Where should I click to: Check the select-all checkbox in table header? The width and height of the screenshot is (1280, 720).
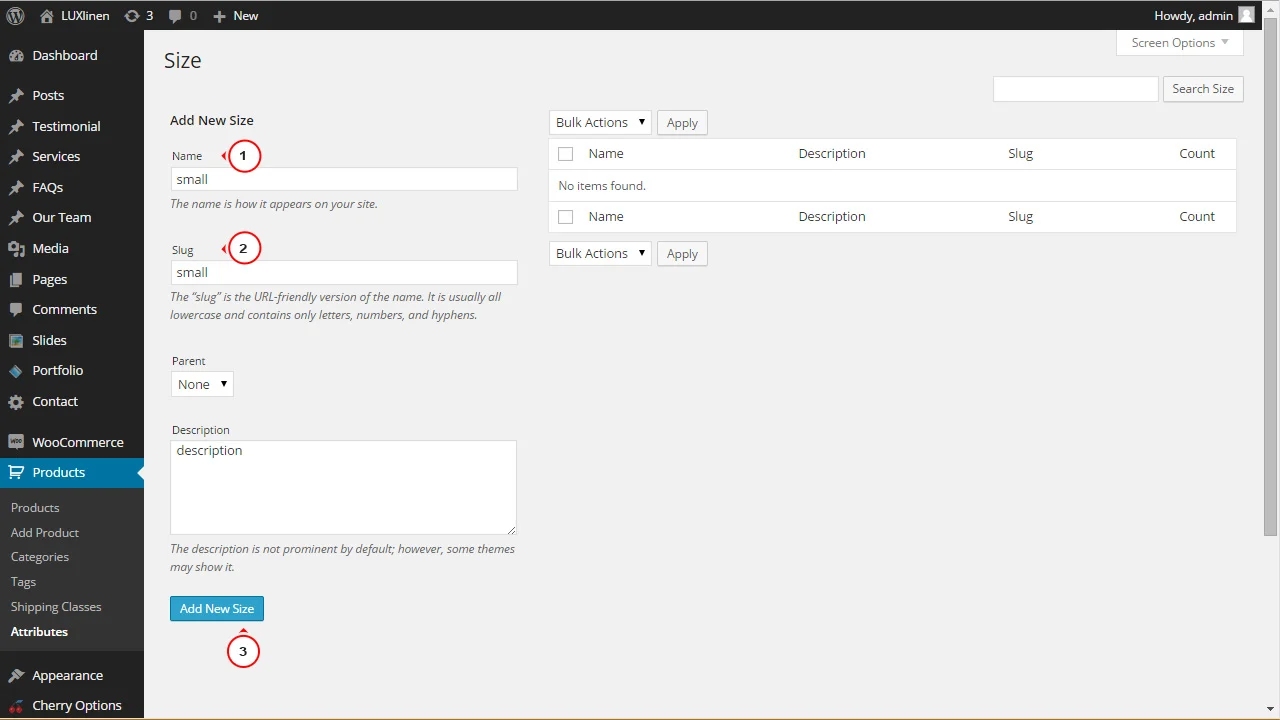[566, 154]
